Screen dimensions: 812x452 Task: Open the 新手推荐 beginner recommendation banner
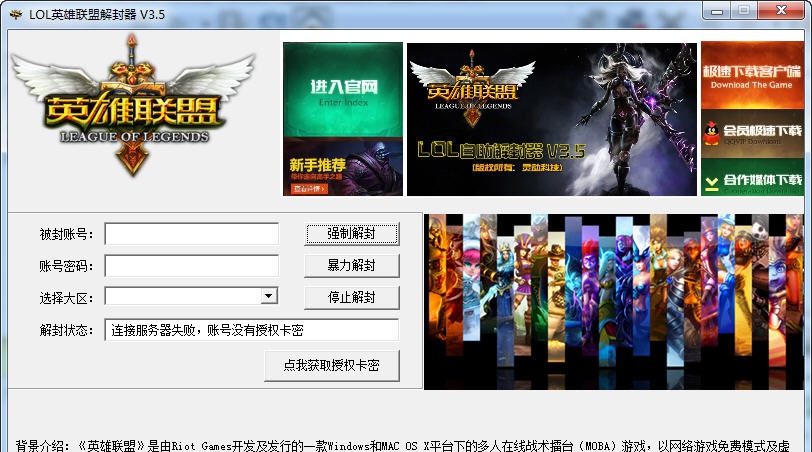[343, 167]
